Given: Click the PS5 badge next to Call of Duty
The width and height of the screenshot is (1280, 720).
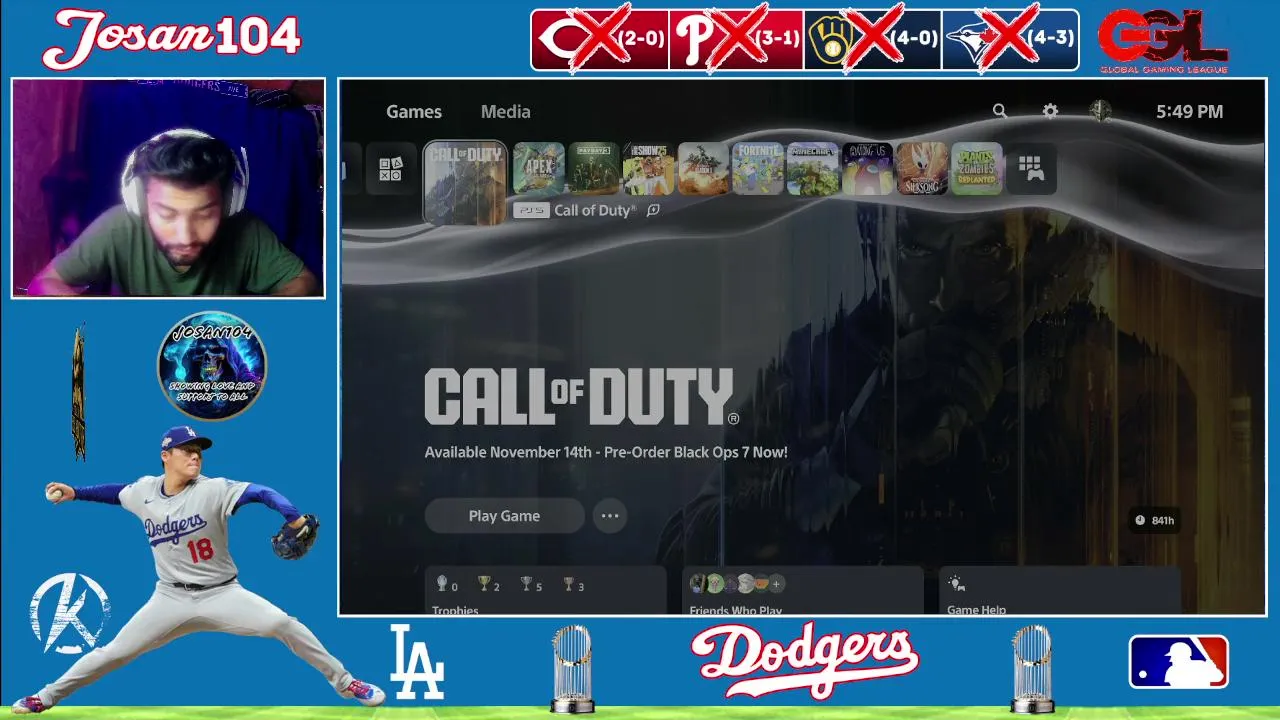Looking at the screenshot, I should click(531, 211).
